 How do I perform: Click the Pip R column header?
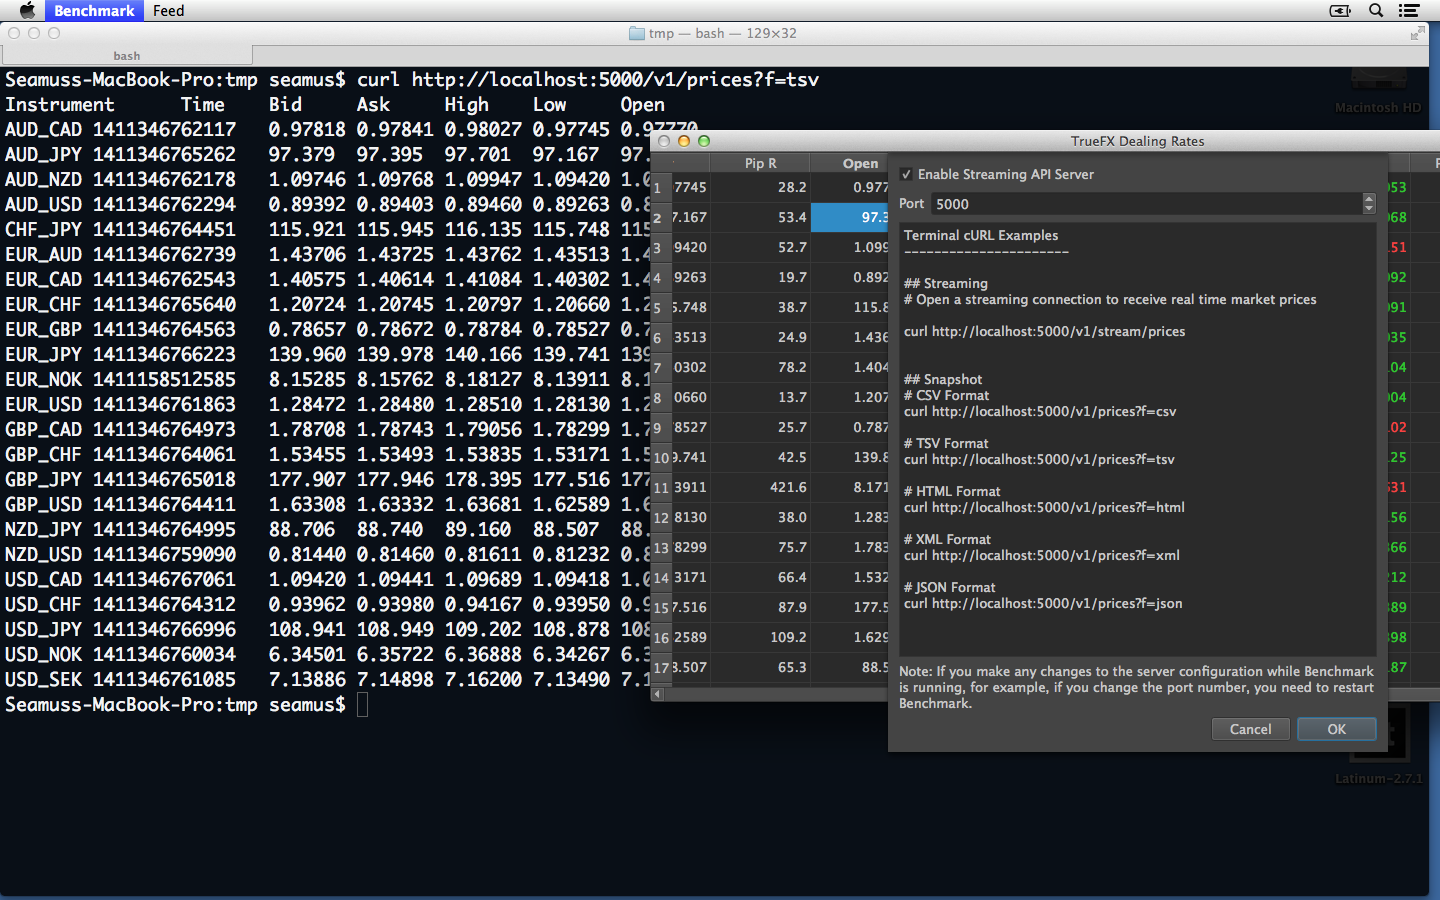coord(760,163)
